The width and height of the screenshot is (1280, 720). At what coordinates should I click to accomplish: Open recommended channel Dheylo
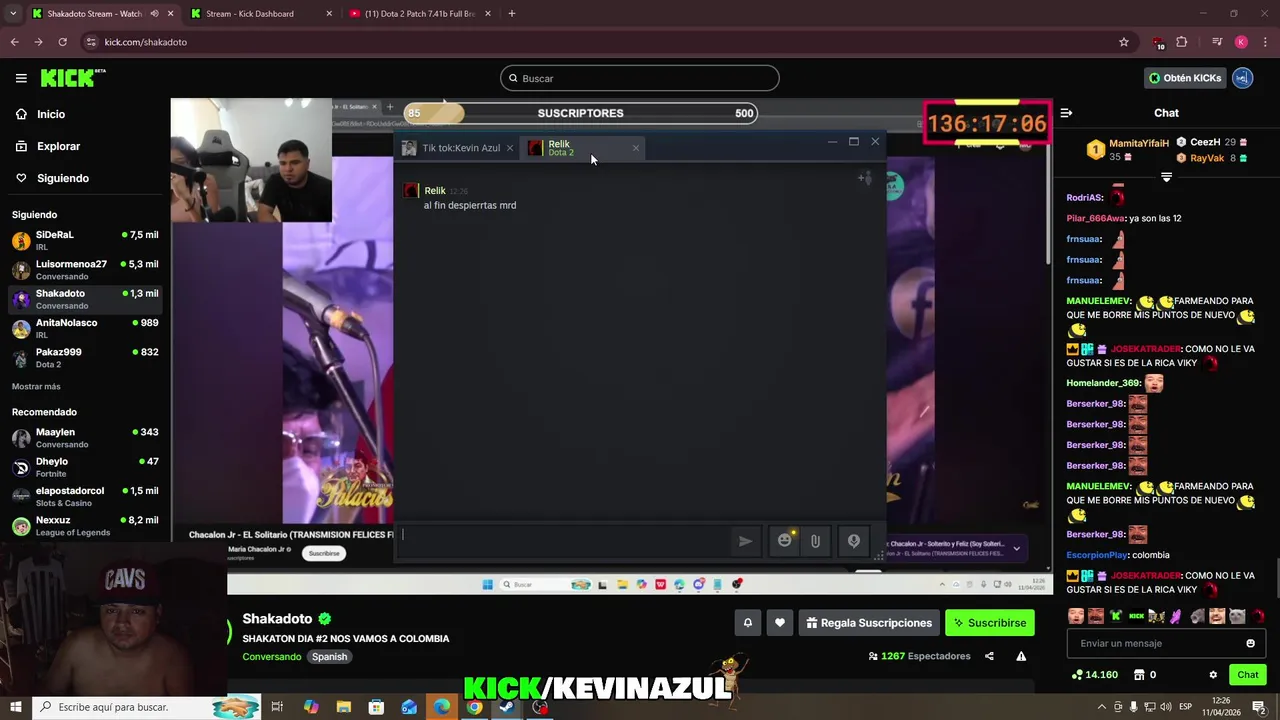click(85, 466)
